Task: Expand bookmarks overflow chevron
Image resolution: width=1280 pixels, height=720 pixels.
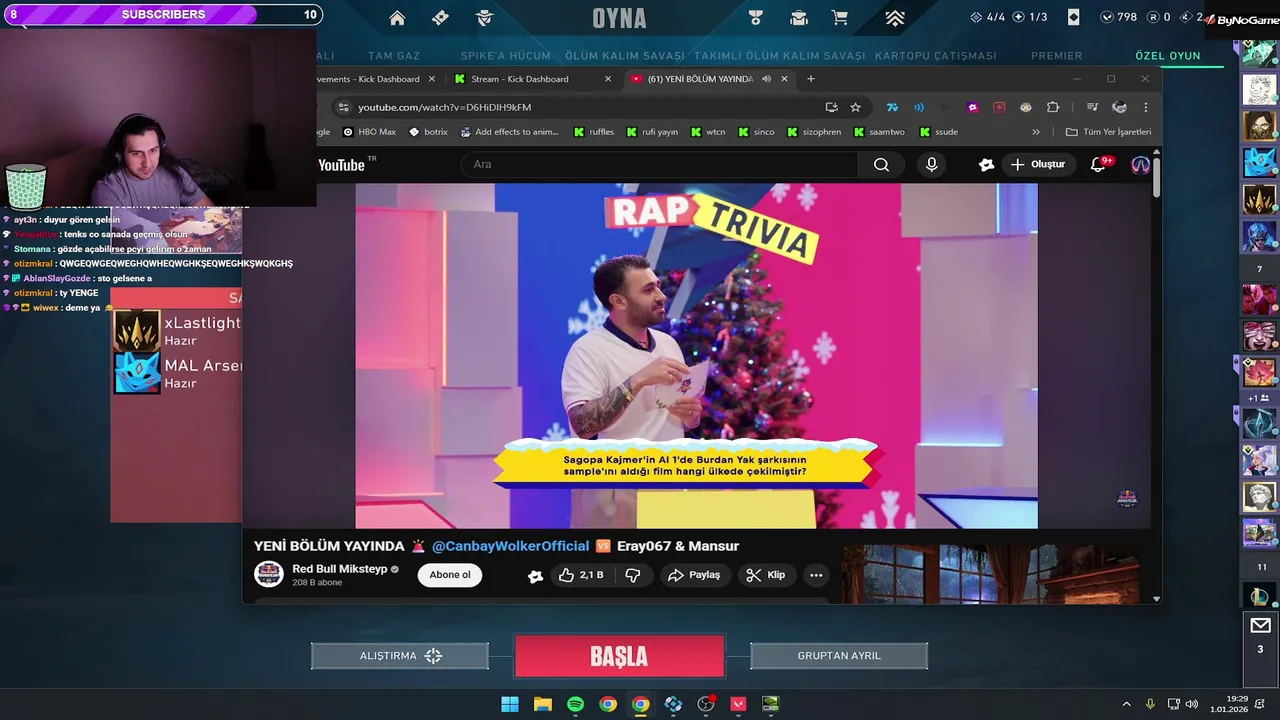Action: pyautogui.click(x=1036, y=132)
